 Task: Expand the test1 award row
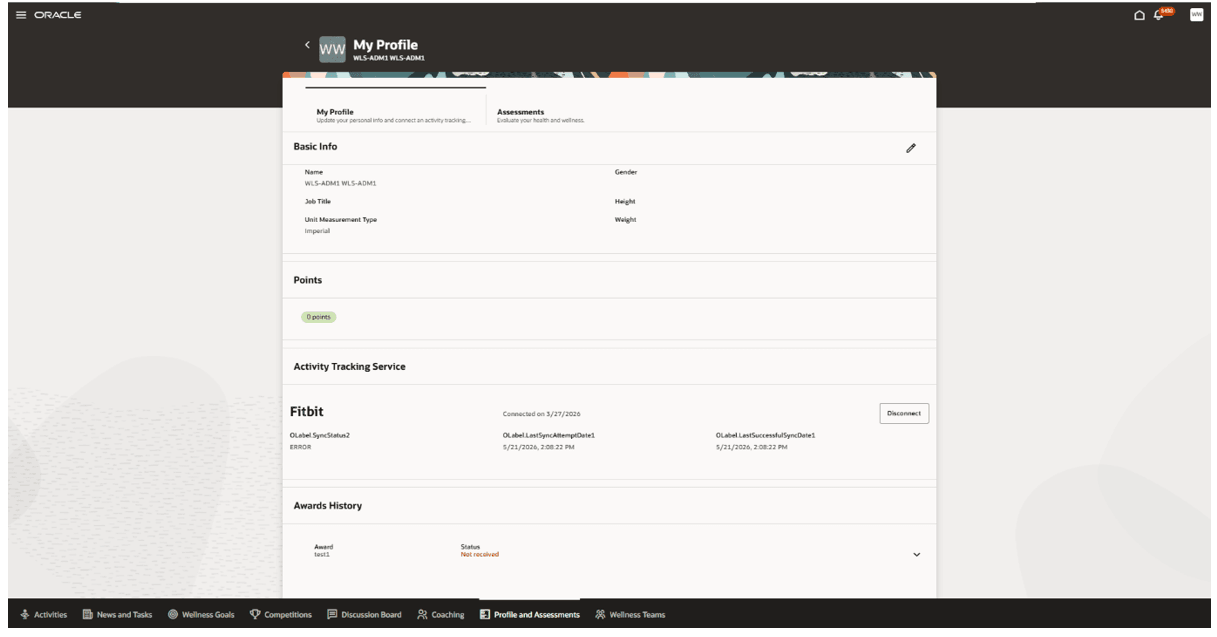click(917, 555)
